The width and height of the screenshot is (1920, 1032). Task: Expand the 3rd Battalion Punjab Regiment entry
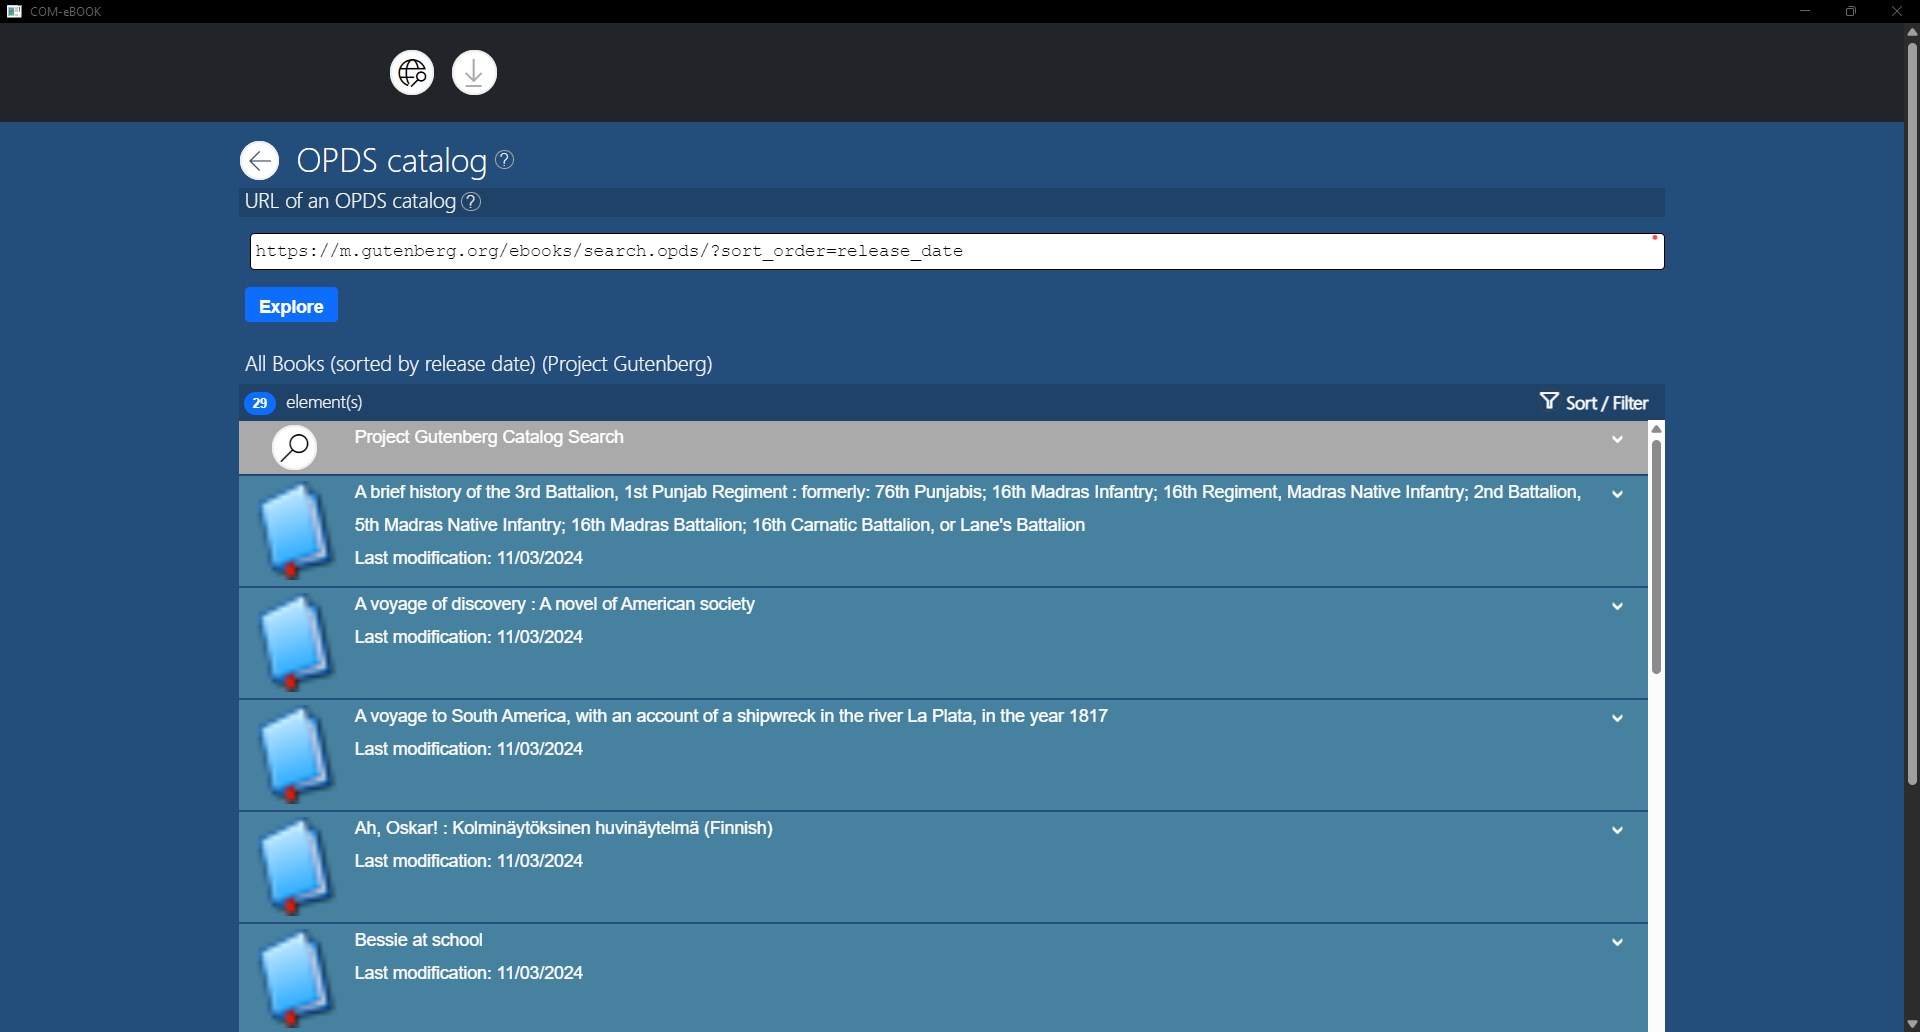[1617, 494]
